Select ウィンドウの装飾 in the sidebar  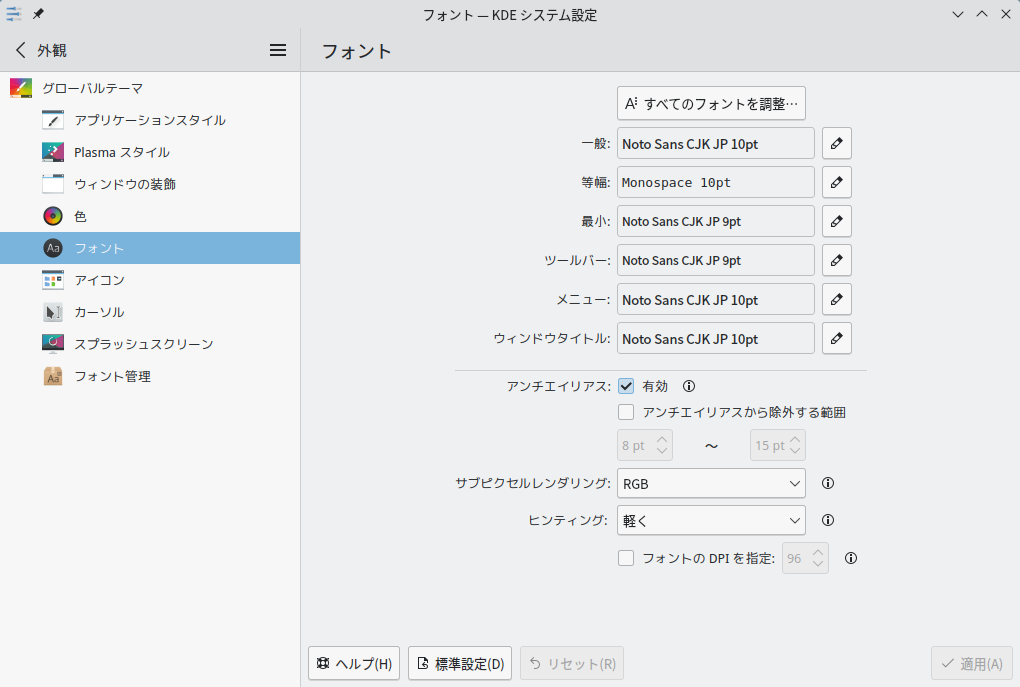pyautogui.click(x=150, y=183)
